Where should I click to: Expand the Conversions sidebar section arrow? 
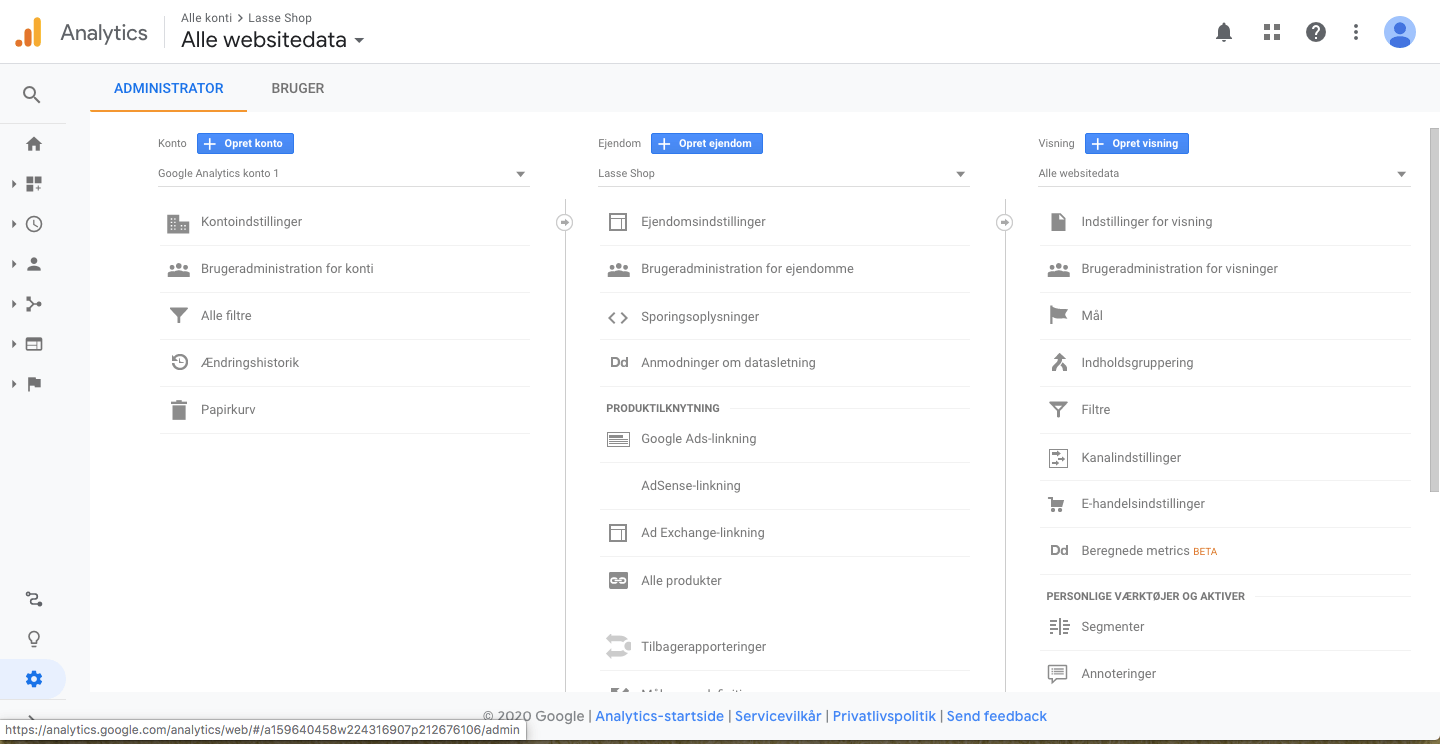[14, 384]
